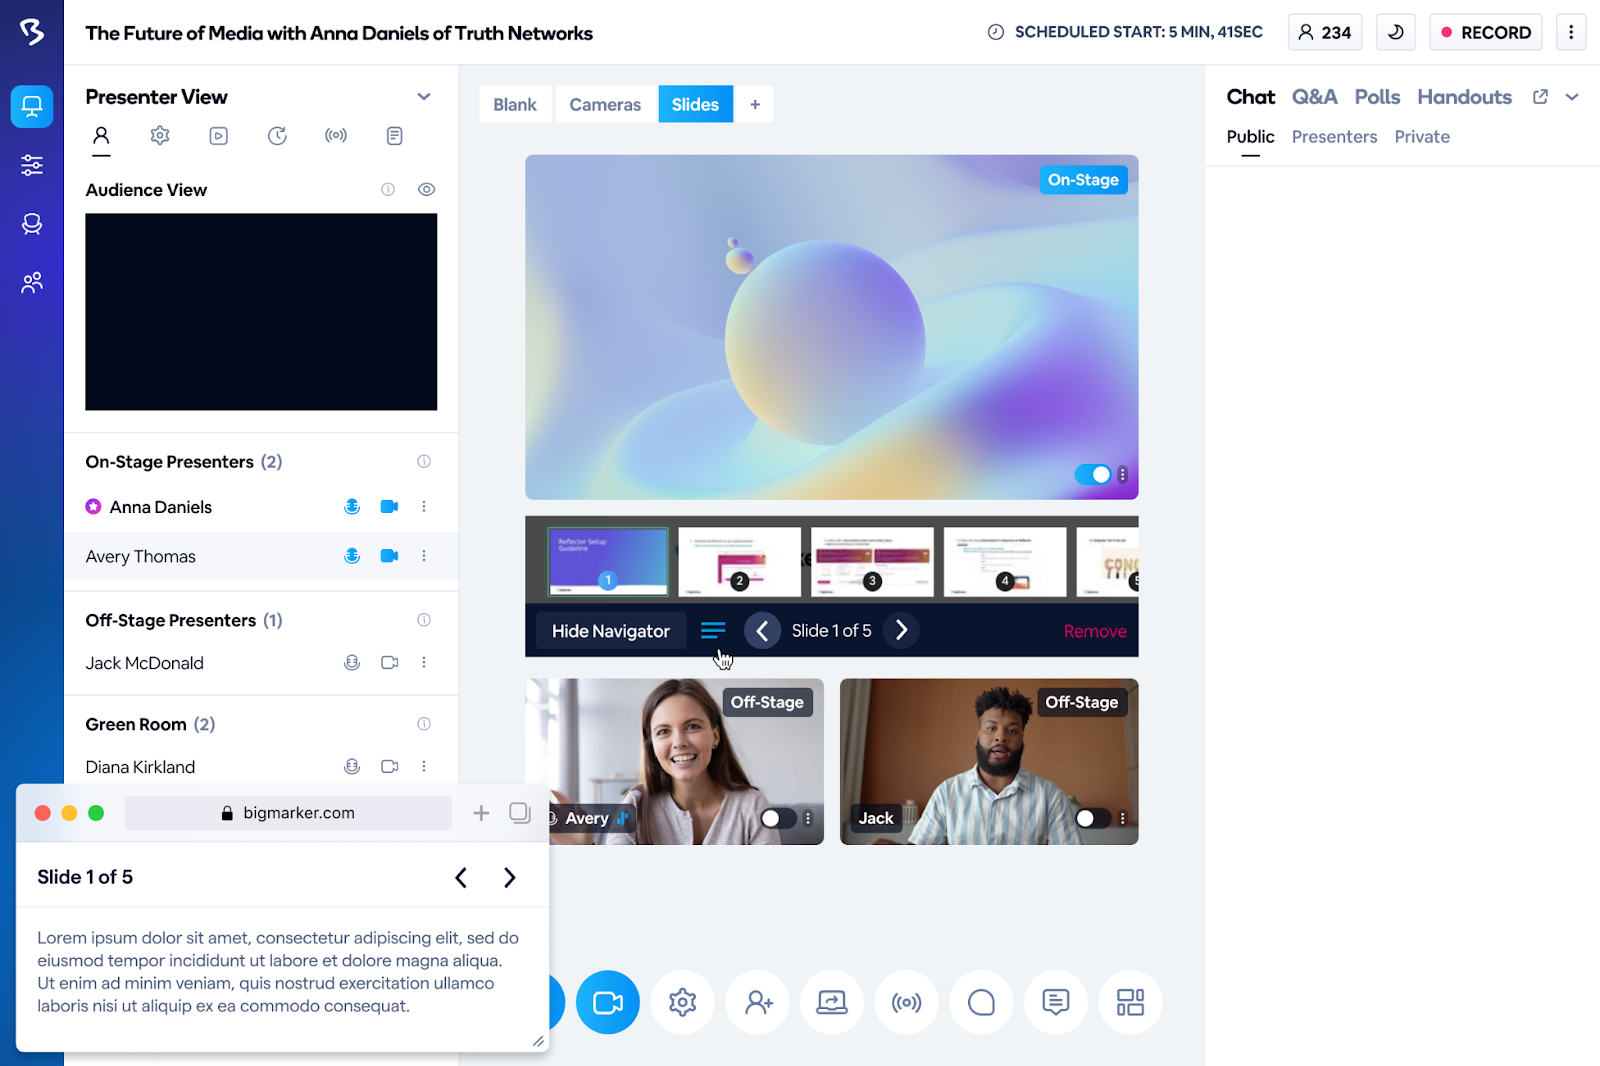Image resolution: width=1600 pixels, height=1066 pixels.
Task: Open the invite presenter icon in bottom toolbar
Action: [x=758, y=1002]
